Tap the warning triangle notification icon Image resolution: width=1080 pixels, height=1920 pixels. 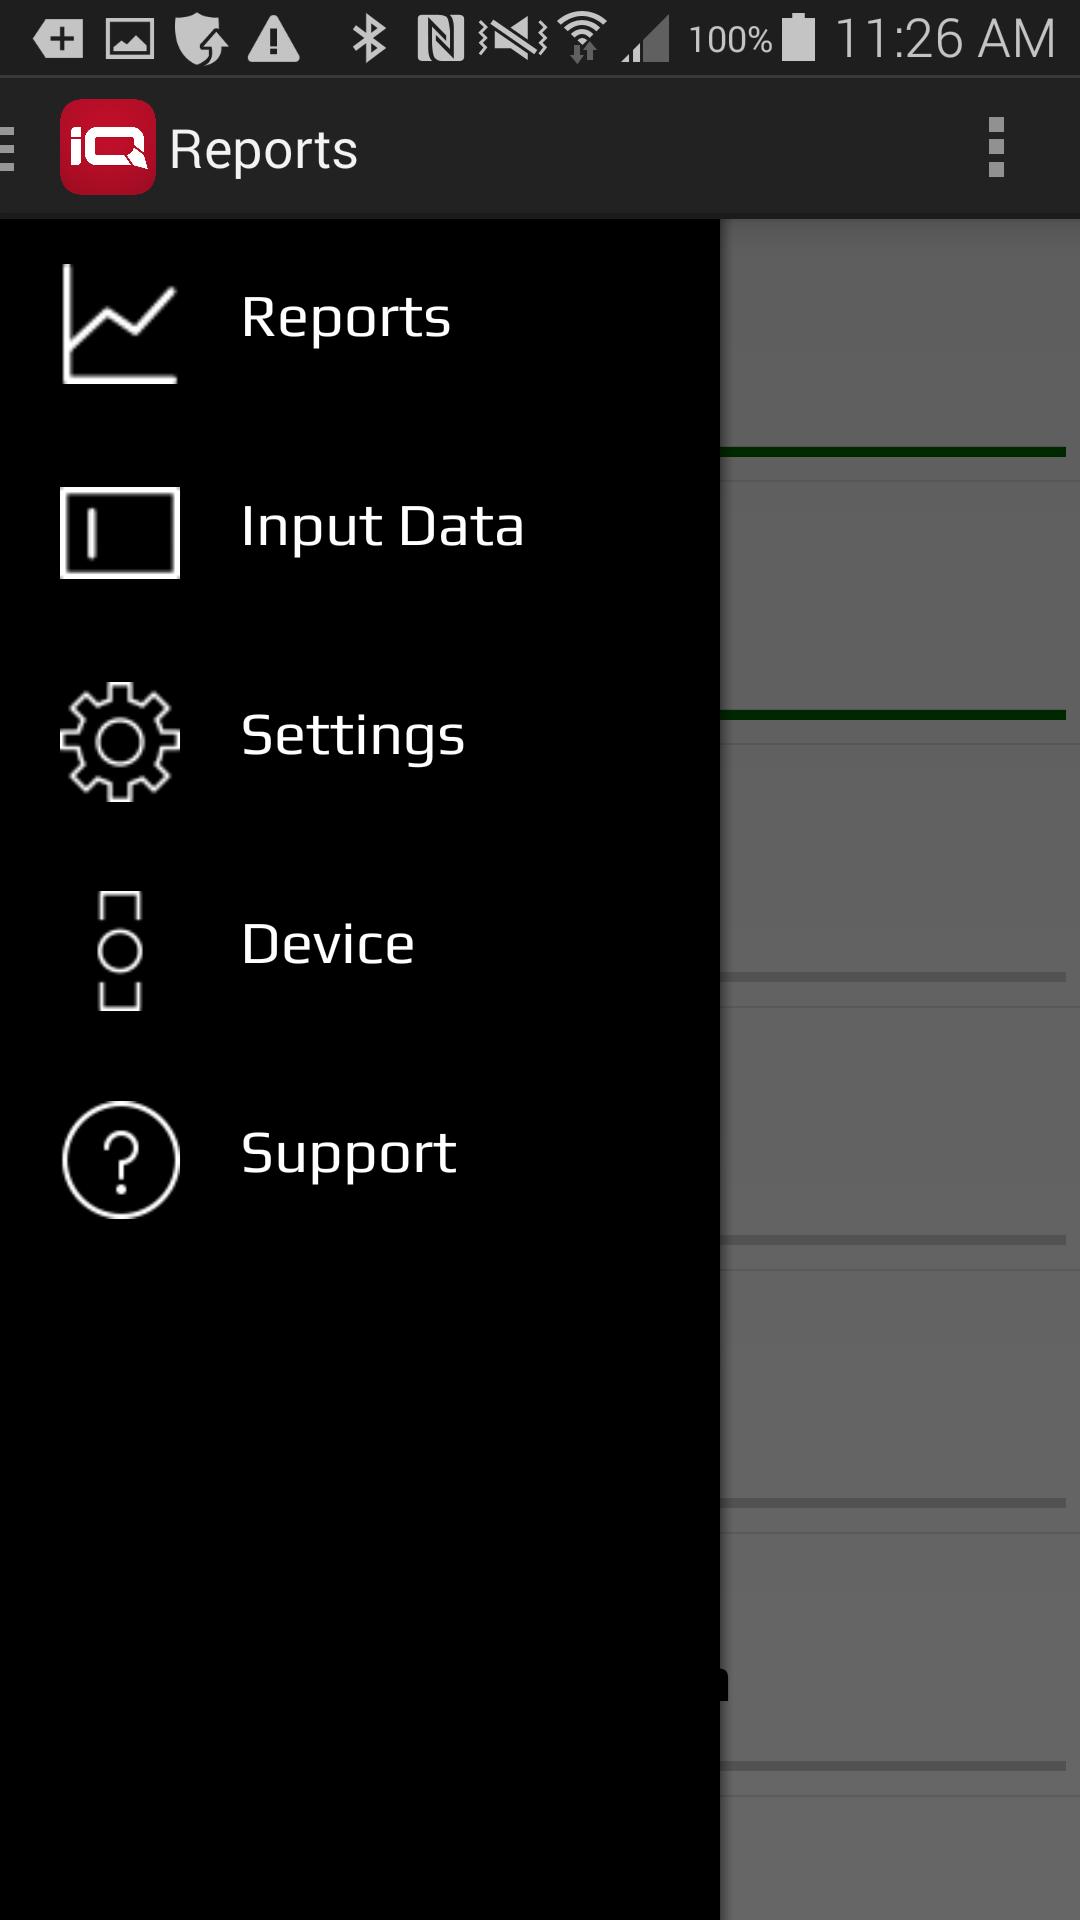[x=273, y=39]
